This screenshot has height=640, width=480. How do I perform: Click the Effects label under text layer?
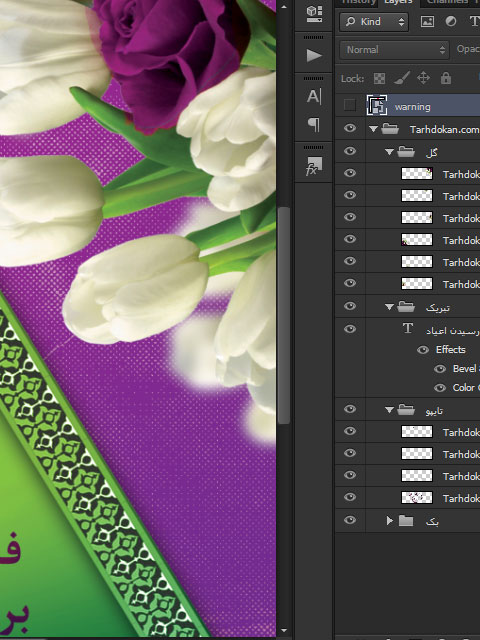click(451, 350)
